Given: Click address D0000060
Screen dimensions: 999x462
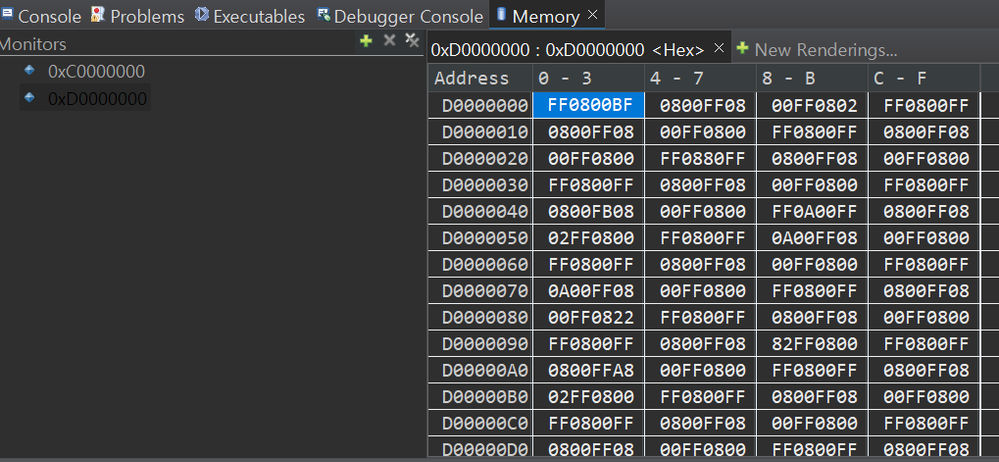Looking at the screenshot, I should (480, 264).
